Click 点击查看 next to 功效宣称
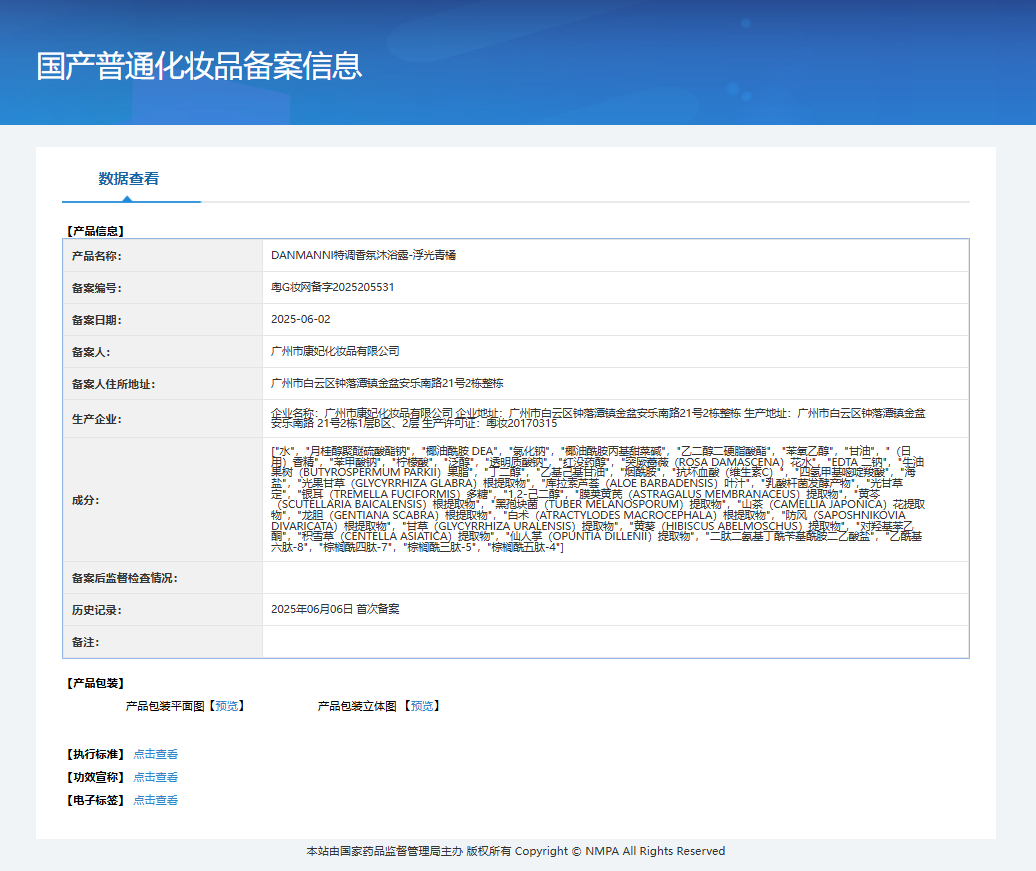 [x=156, y=777]
